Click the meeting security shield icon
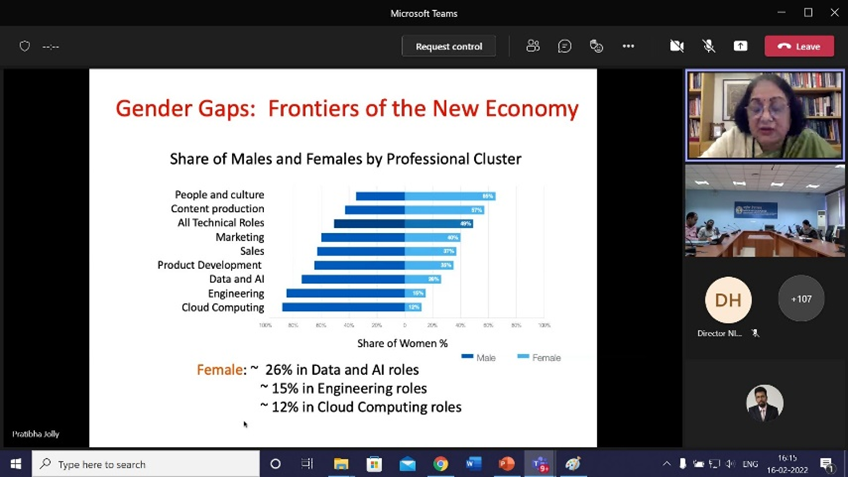This screenshot has height=477, width=848. click(x=25, y=46)
